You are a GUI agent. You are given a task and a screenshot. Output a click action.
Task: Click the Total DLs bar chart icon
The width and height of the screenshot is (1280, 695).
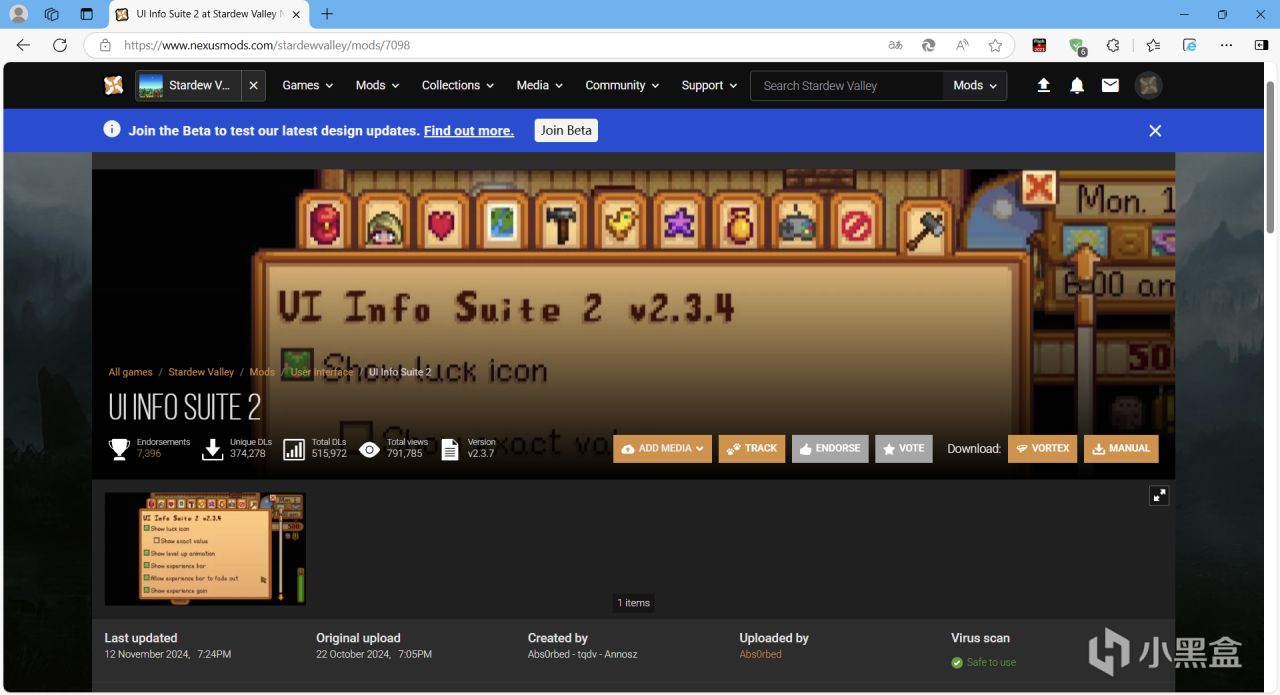point(294,449)
